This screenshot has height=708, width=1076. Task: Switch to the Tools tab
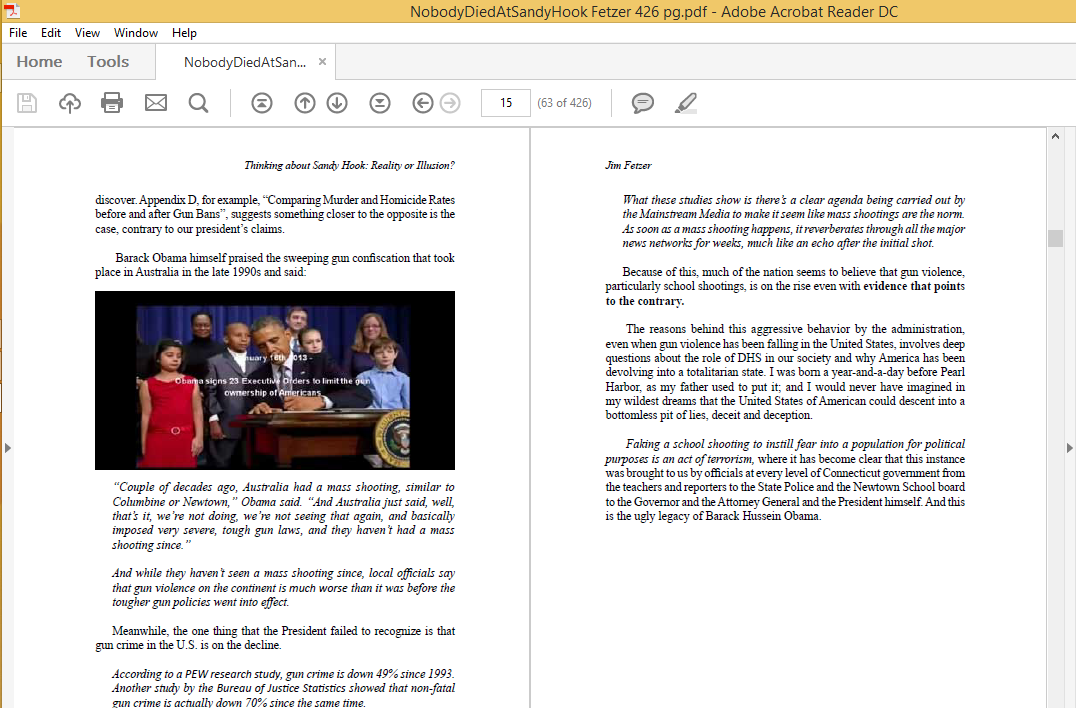pyautogui.click(x=108, y=62)
